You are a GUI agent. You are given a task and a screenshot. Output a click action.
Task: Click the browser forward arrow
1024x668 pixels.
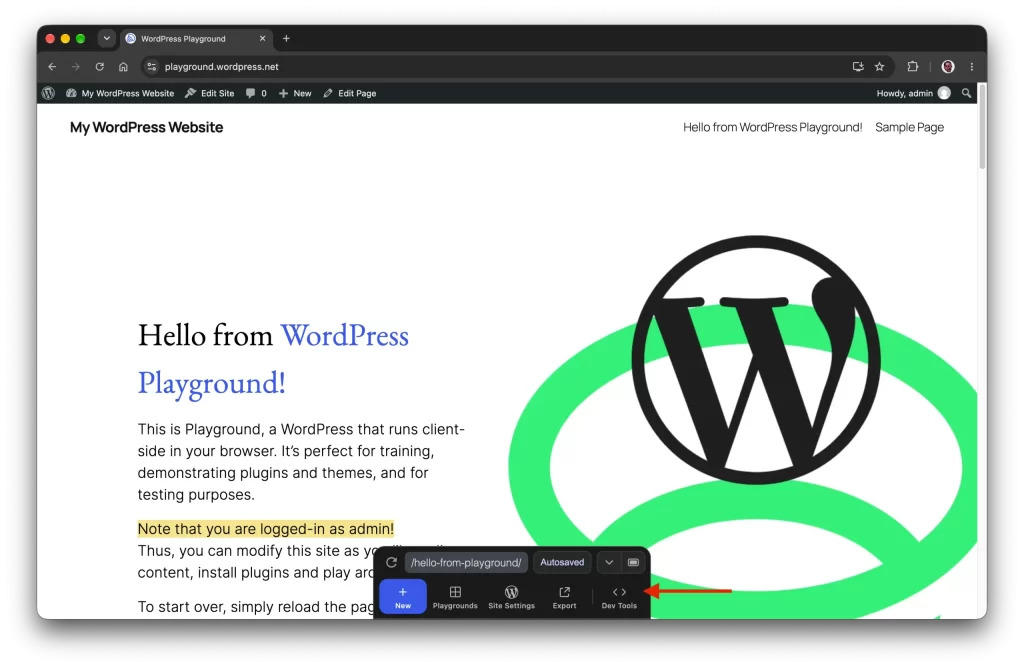click(76, 67)
